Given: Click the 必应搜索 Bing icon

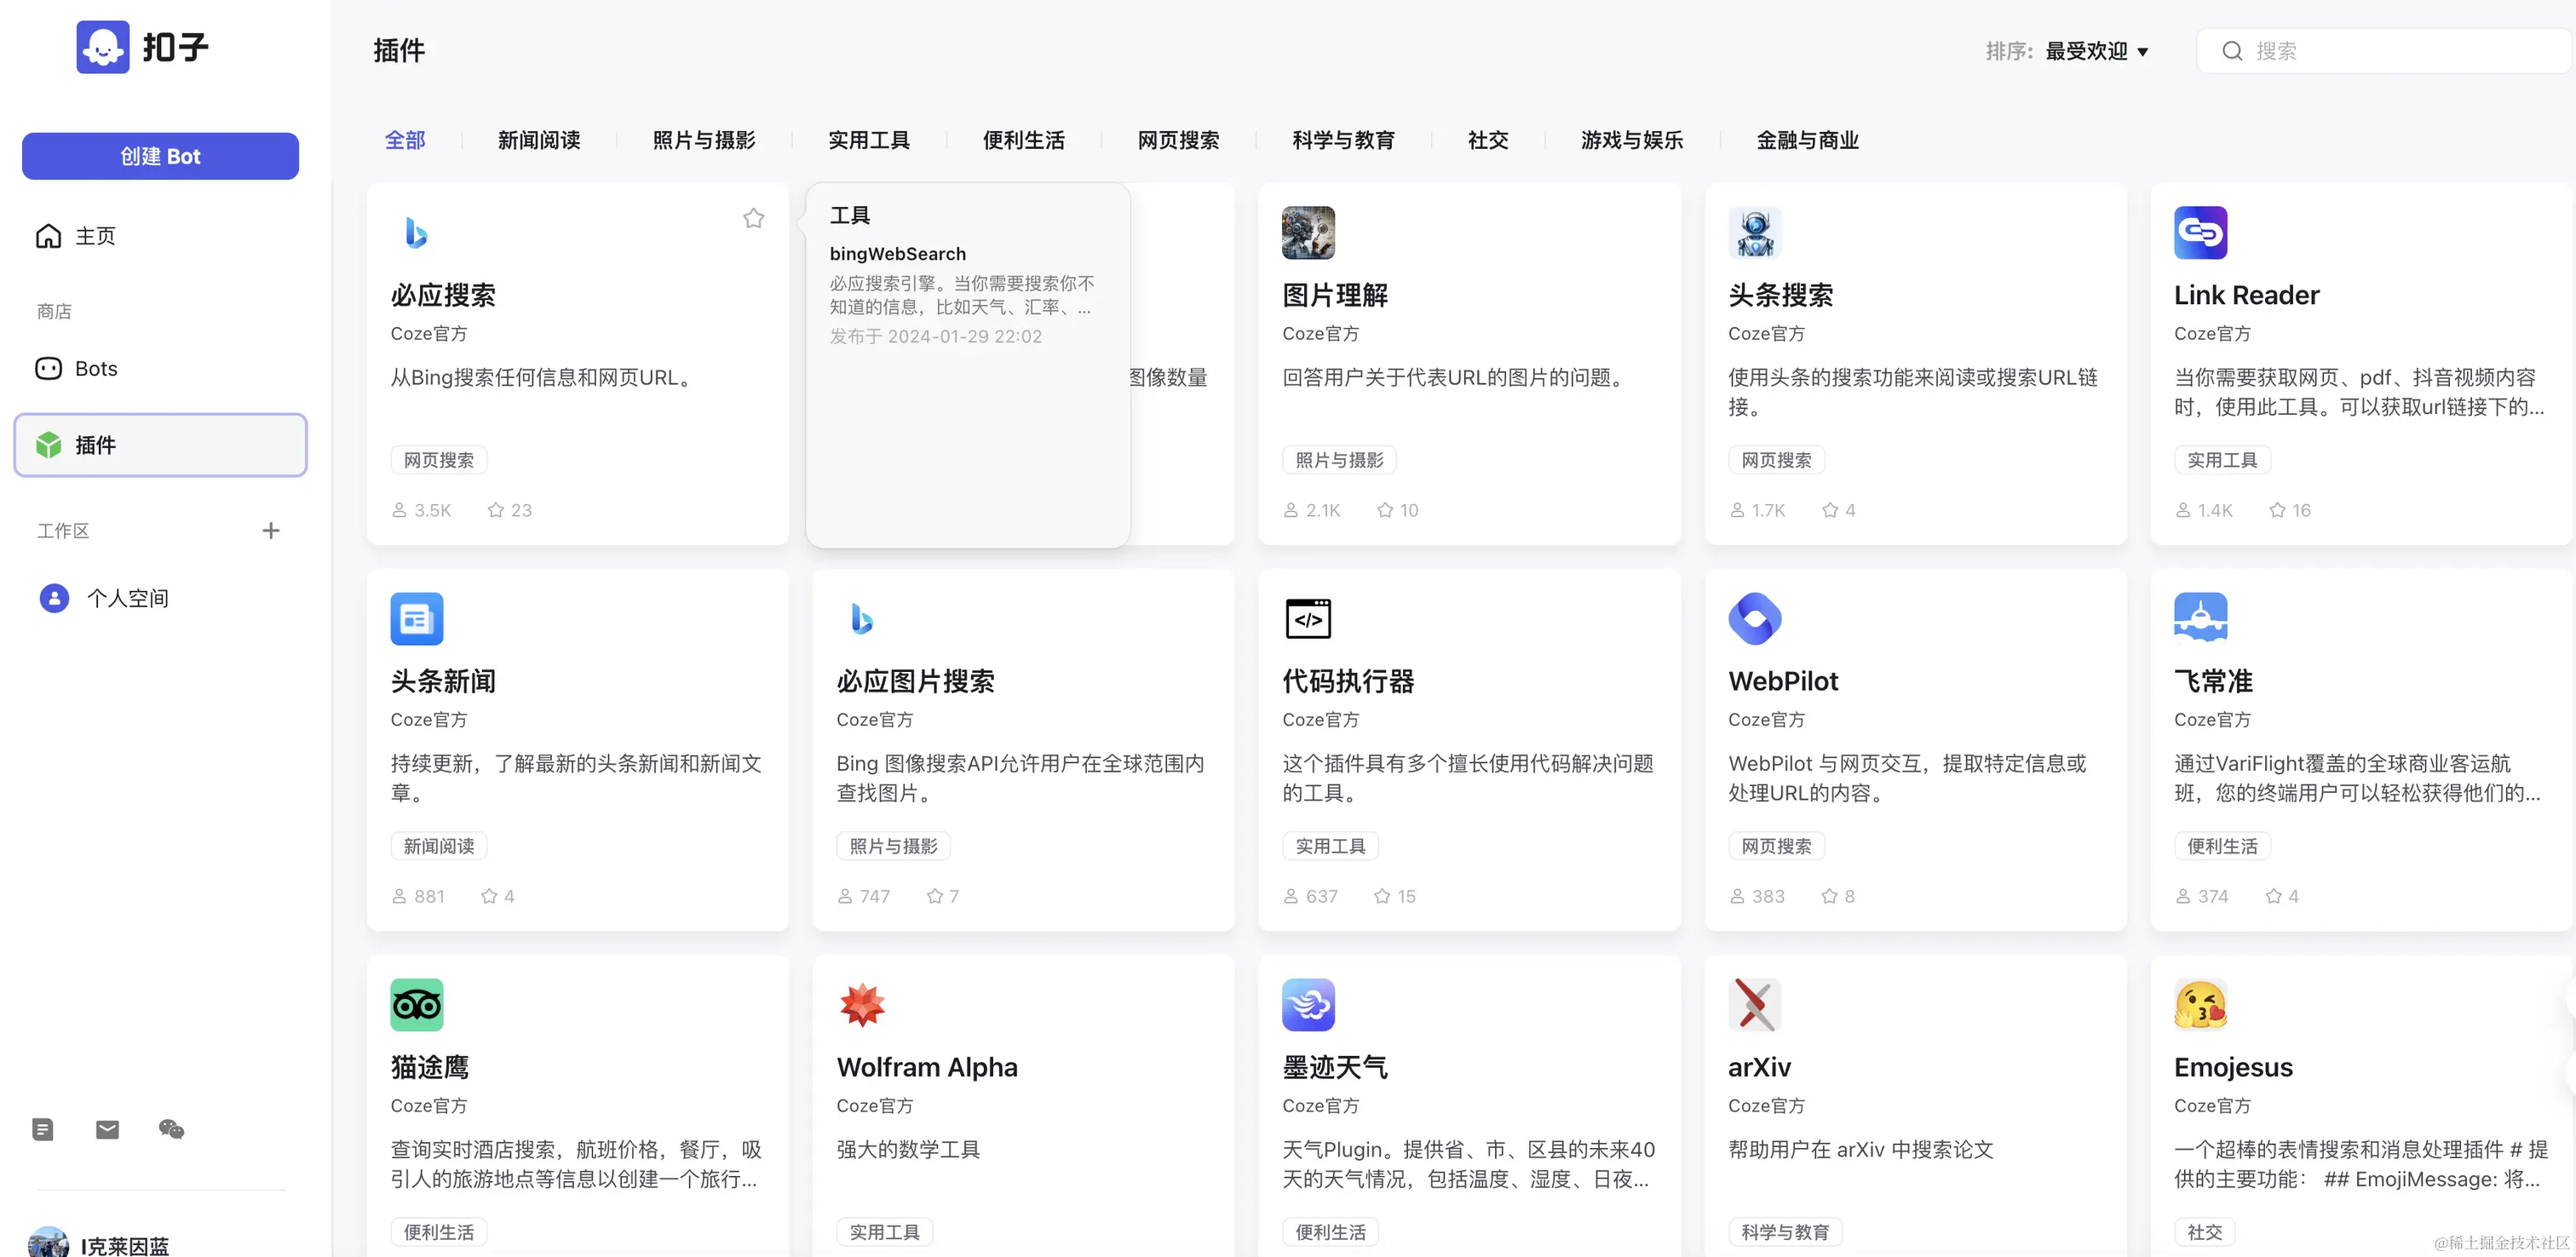Looking at the screenshot, I should point(417,233).
